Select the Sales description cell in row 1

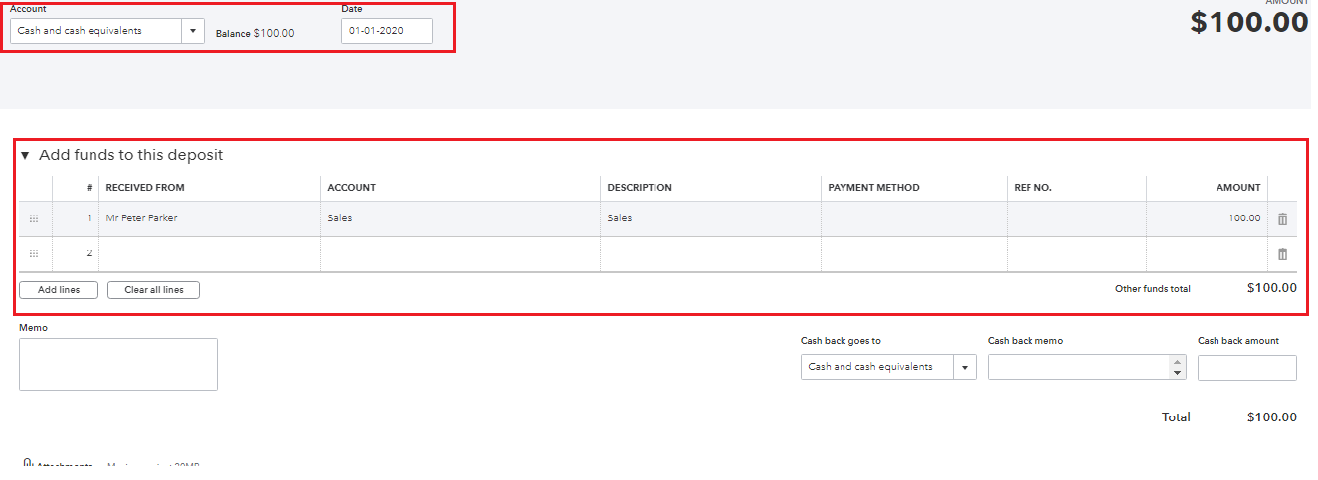click(711, 219)
